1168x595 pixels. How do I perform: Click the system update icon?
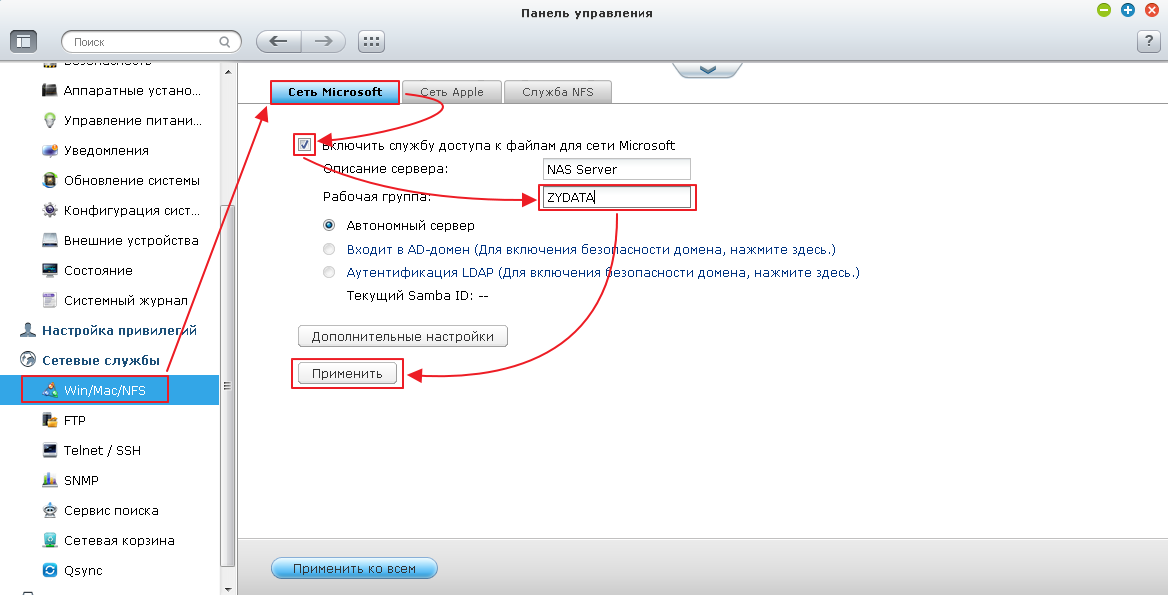[49, 180]
